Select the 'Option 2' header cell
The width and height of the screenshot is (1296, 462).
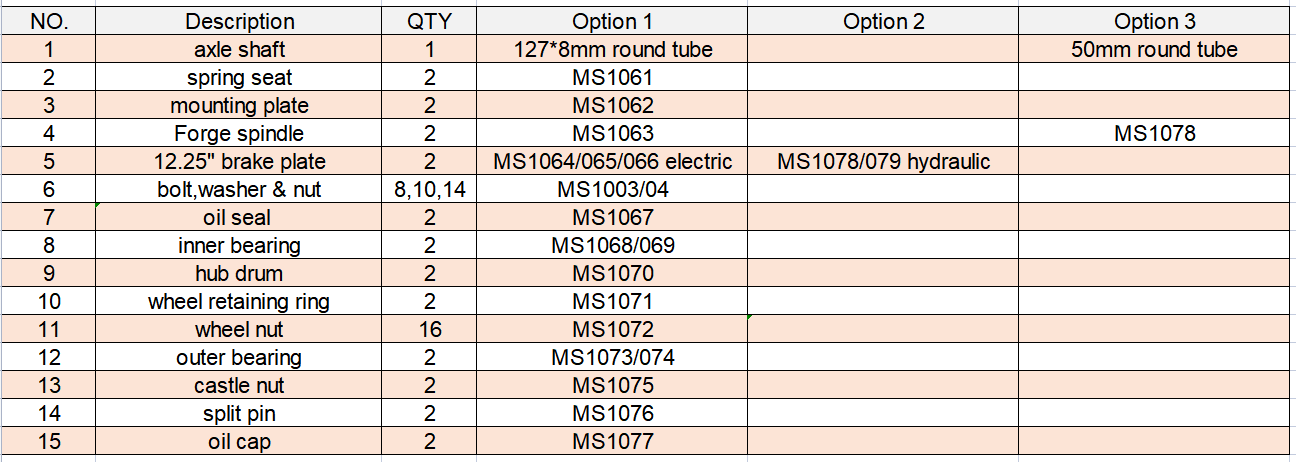pos(883,21)
